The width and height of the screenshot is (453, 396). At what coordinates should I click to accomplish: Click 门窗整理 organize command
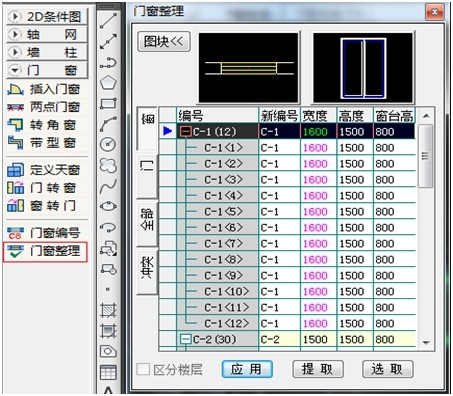click(x=45, y=251)
